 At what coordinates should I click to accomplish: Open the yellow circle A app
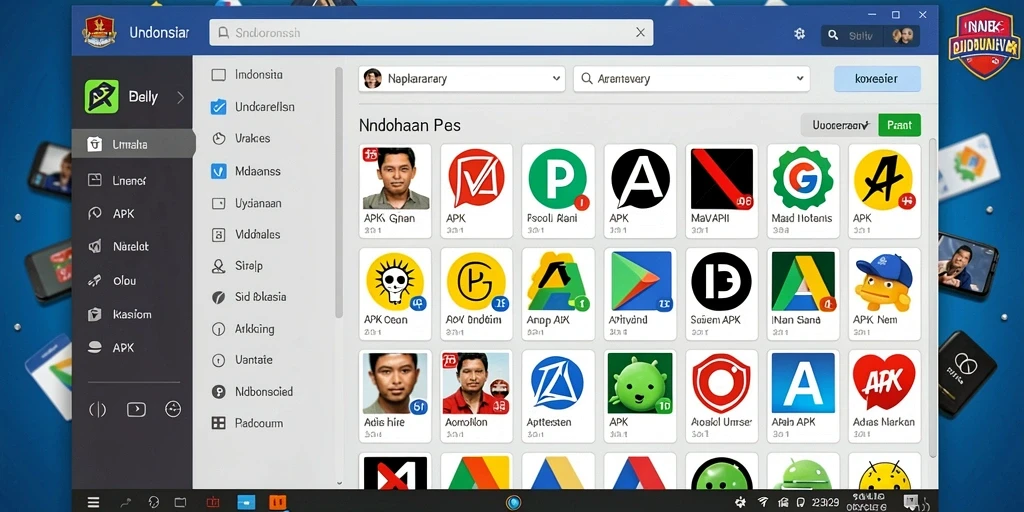point(884,191)
